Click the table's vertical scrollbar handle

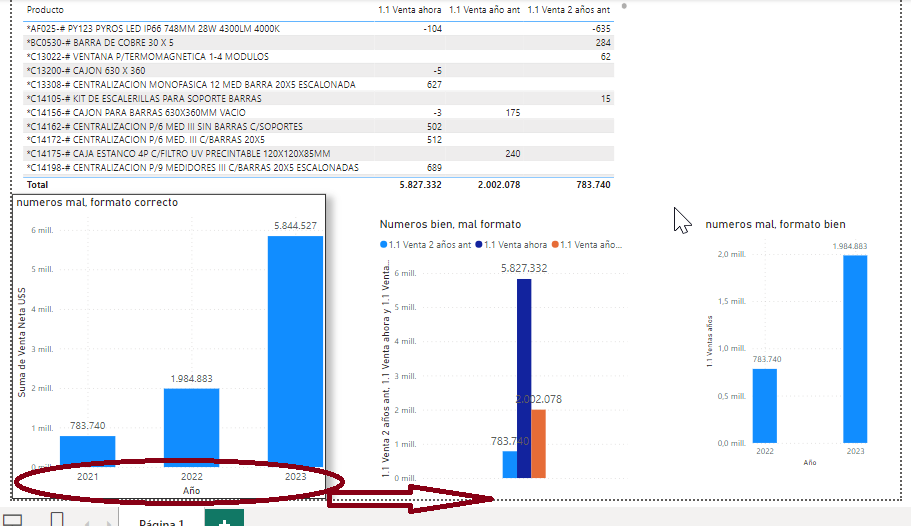tap(624, 6)
